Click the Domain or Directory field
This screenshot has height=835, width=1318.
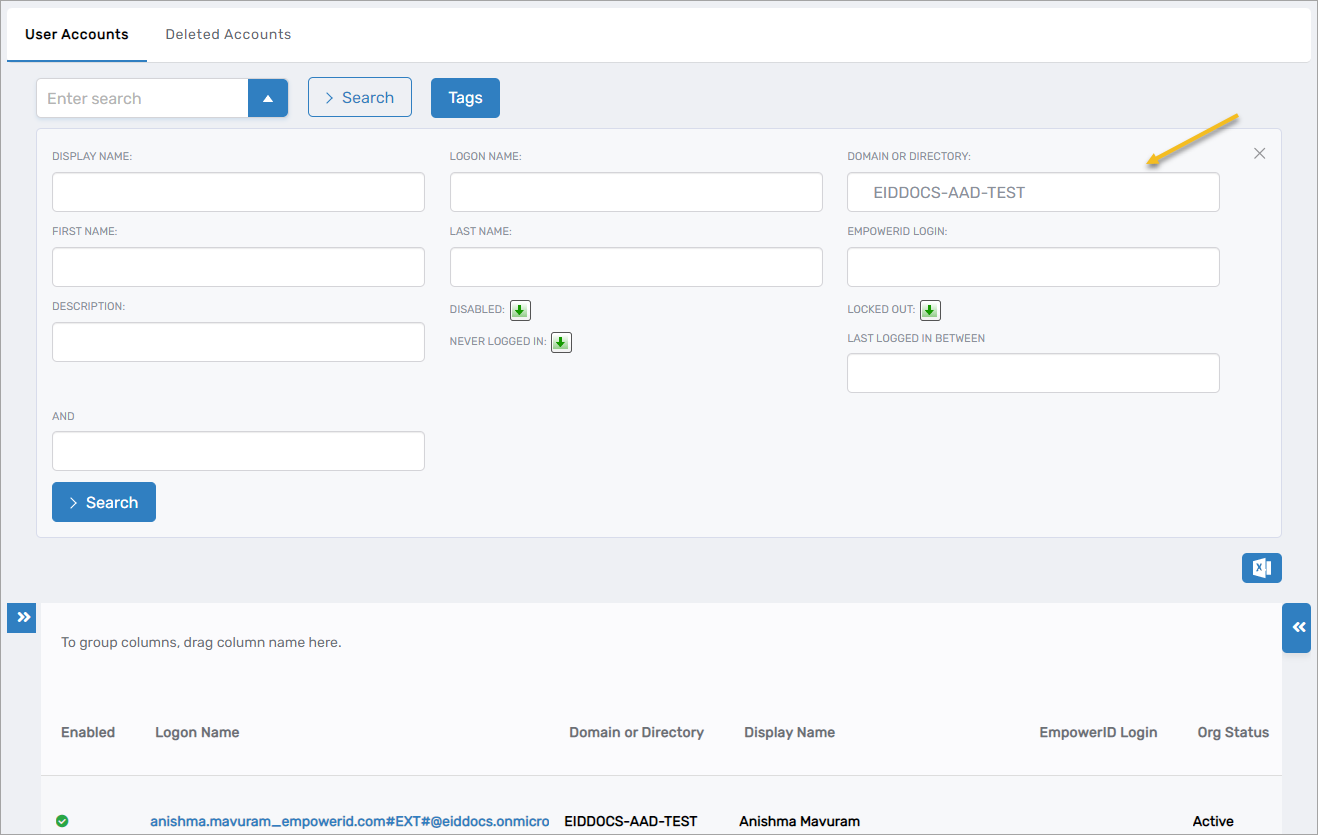point(1032,192)
